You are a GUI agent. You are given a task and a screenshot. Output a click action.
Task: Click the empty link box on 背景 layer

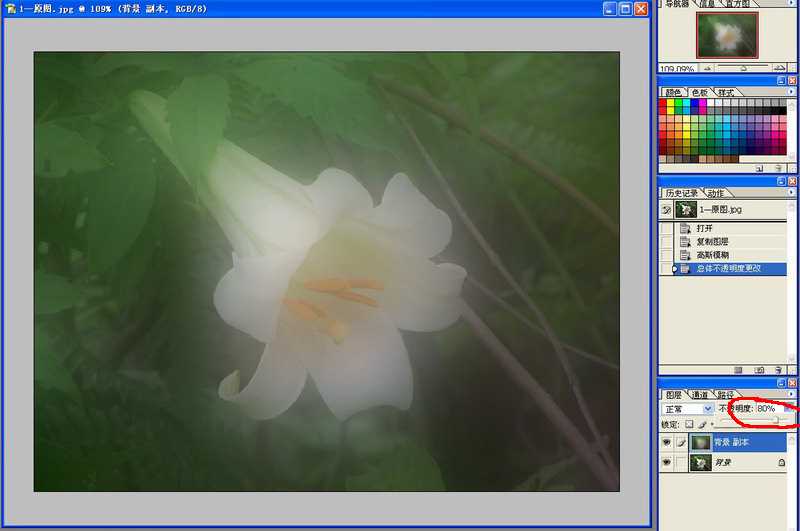681,463
